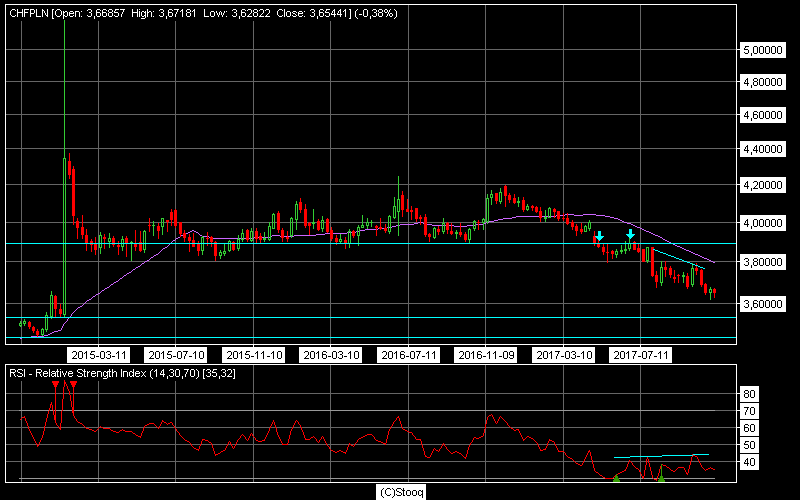Click the 4,80000 price axis label
This screenshot has width=800, height=500.
click(763, 82)
